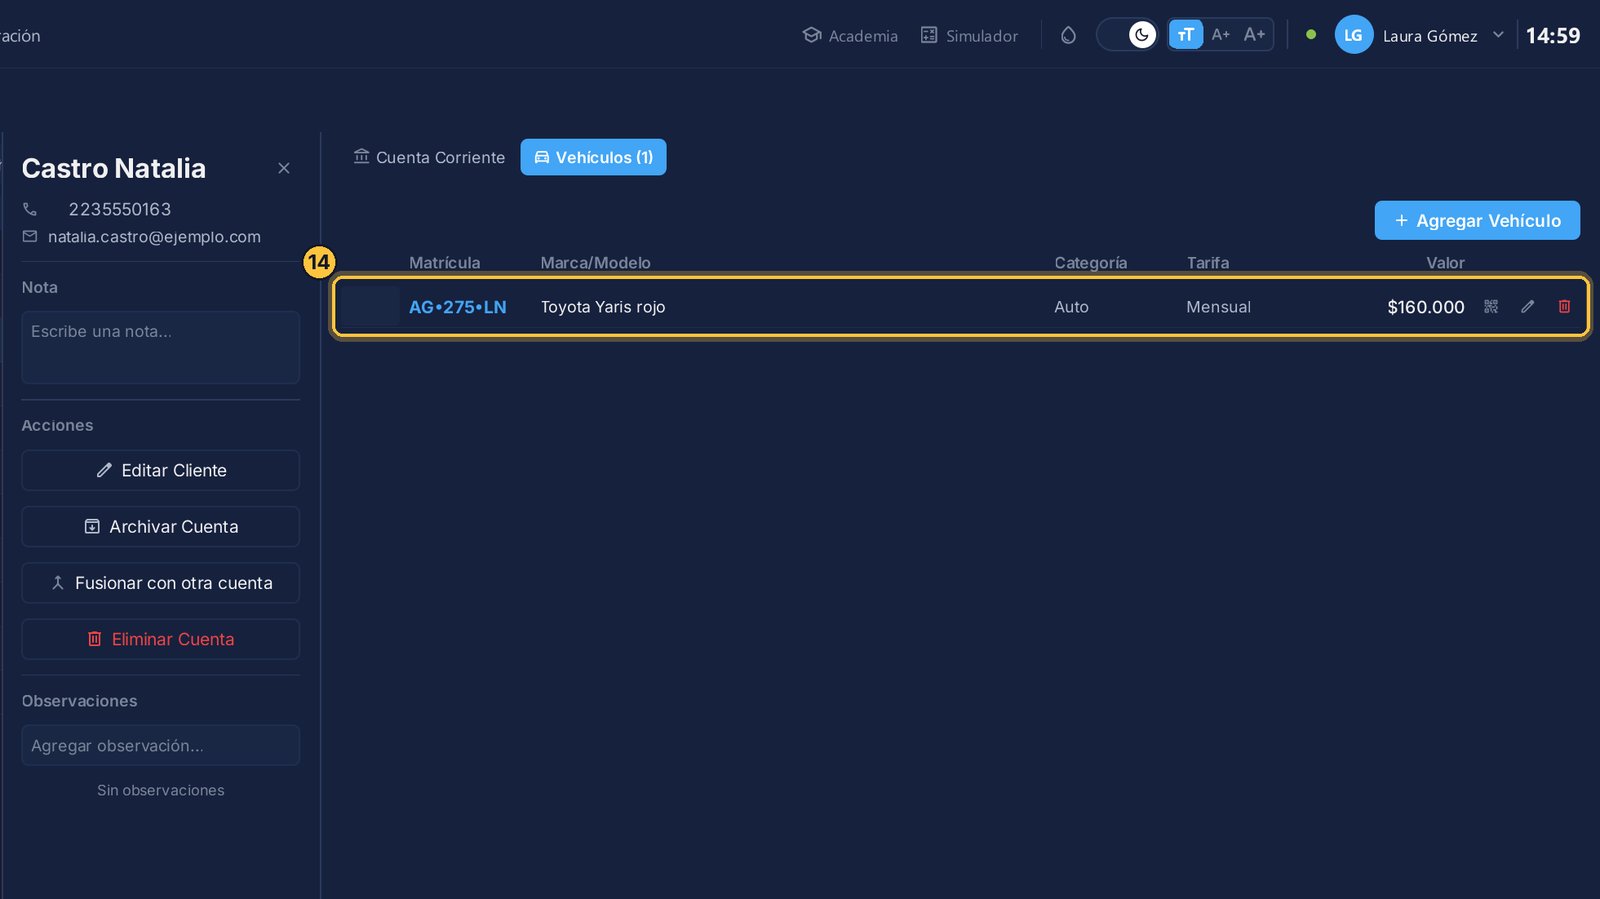Open the QR code icon for Toyota Yaris
1600x899 pixels.
coord(1491,307)
